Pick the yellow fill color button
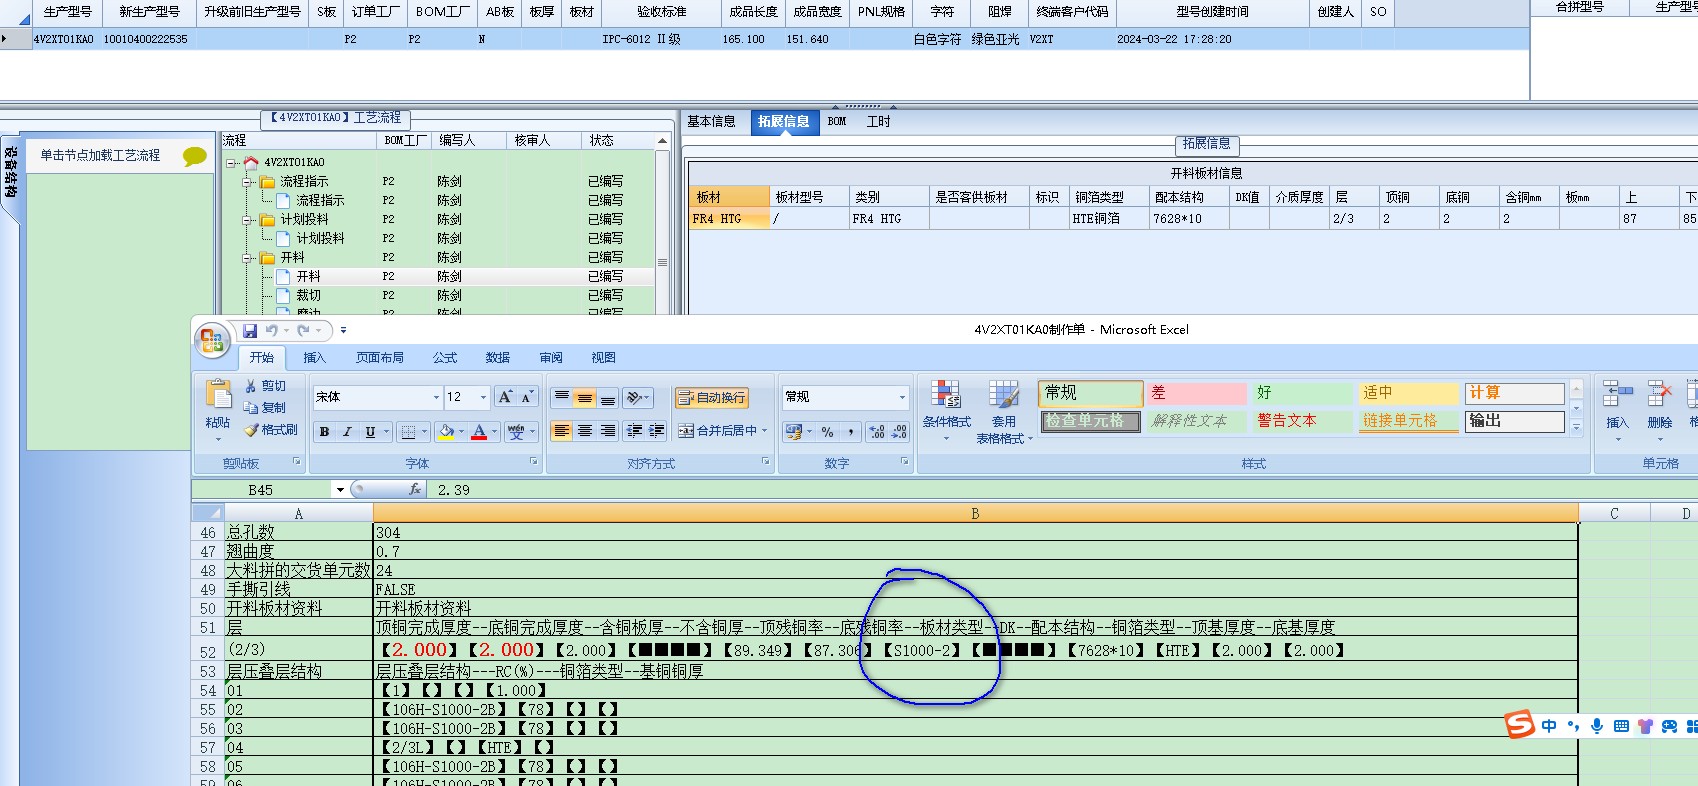The height and width of the screenshot is (786, 1698). [x=446, y=432]
